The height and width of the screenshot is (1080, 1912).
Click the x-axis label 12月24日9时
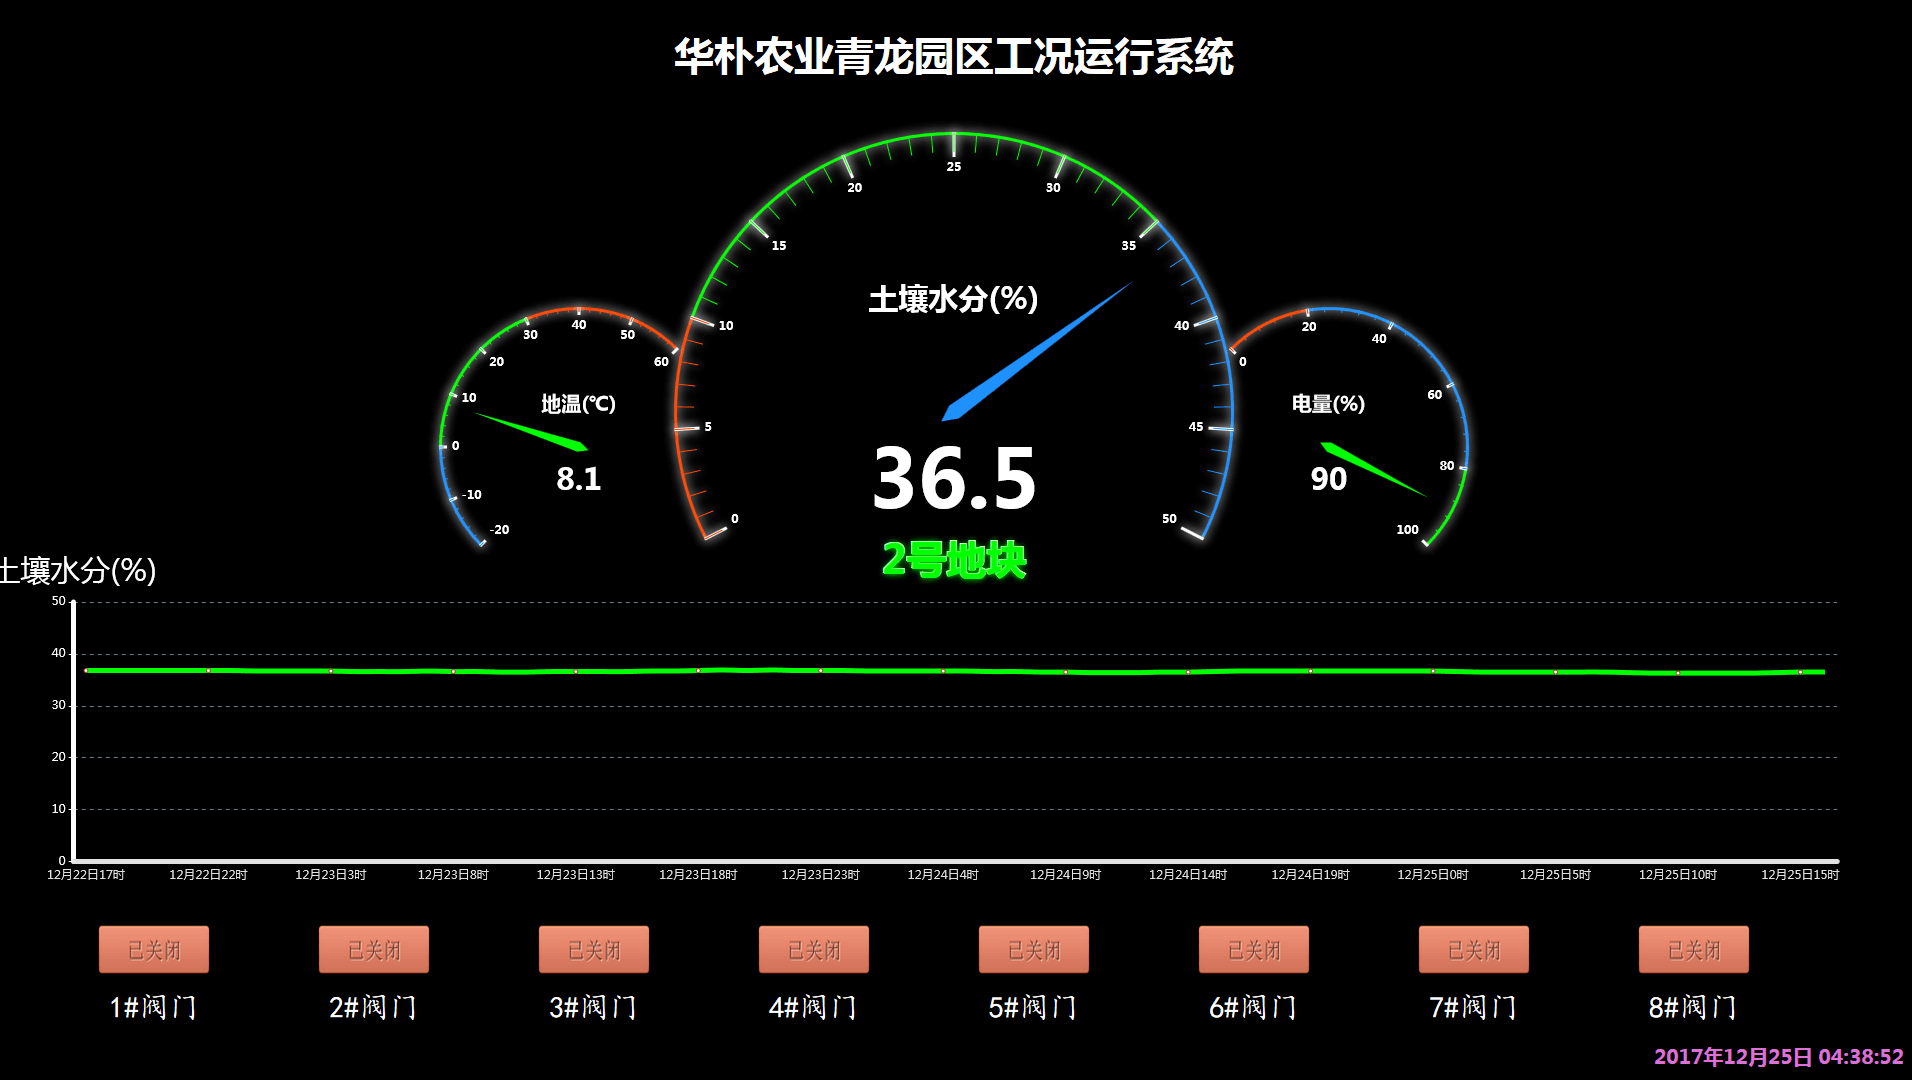click(x=1066, y=875)
